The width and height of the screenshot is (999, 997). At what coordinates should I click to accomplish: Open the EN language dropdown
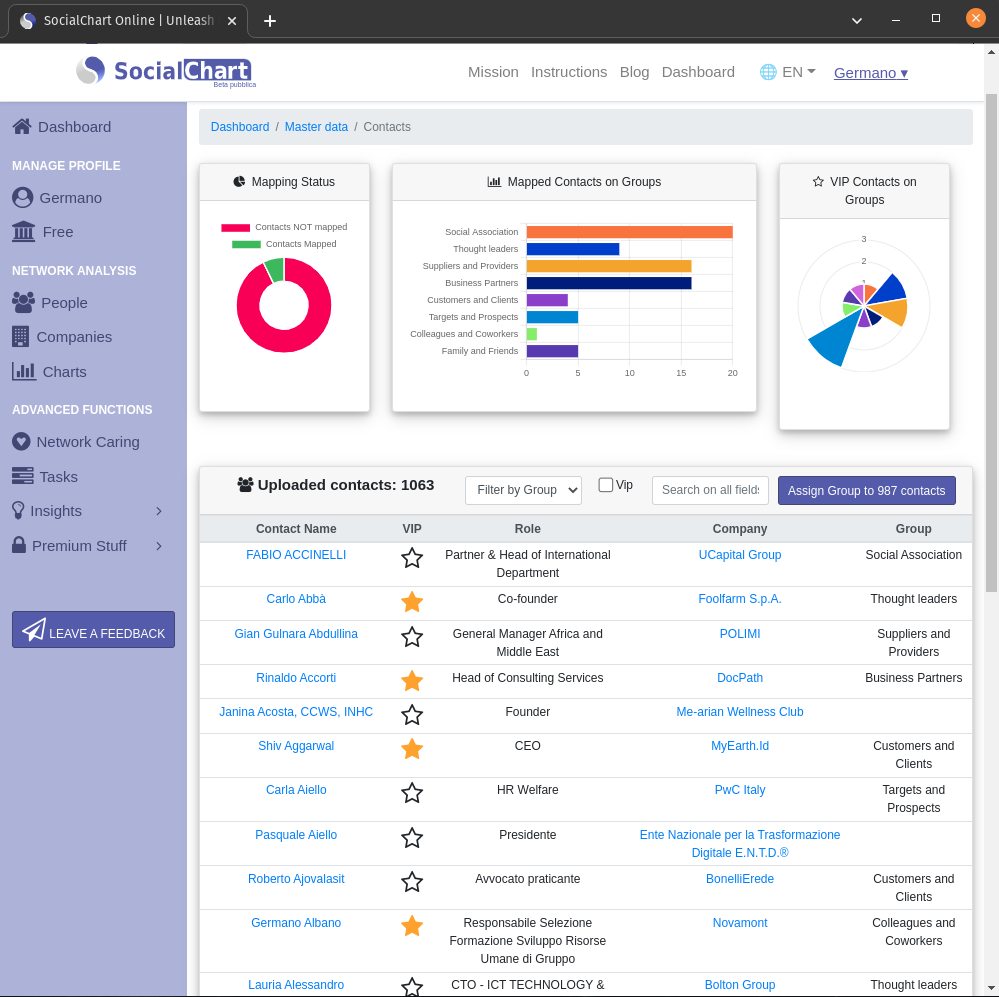point(798,72)
